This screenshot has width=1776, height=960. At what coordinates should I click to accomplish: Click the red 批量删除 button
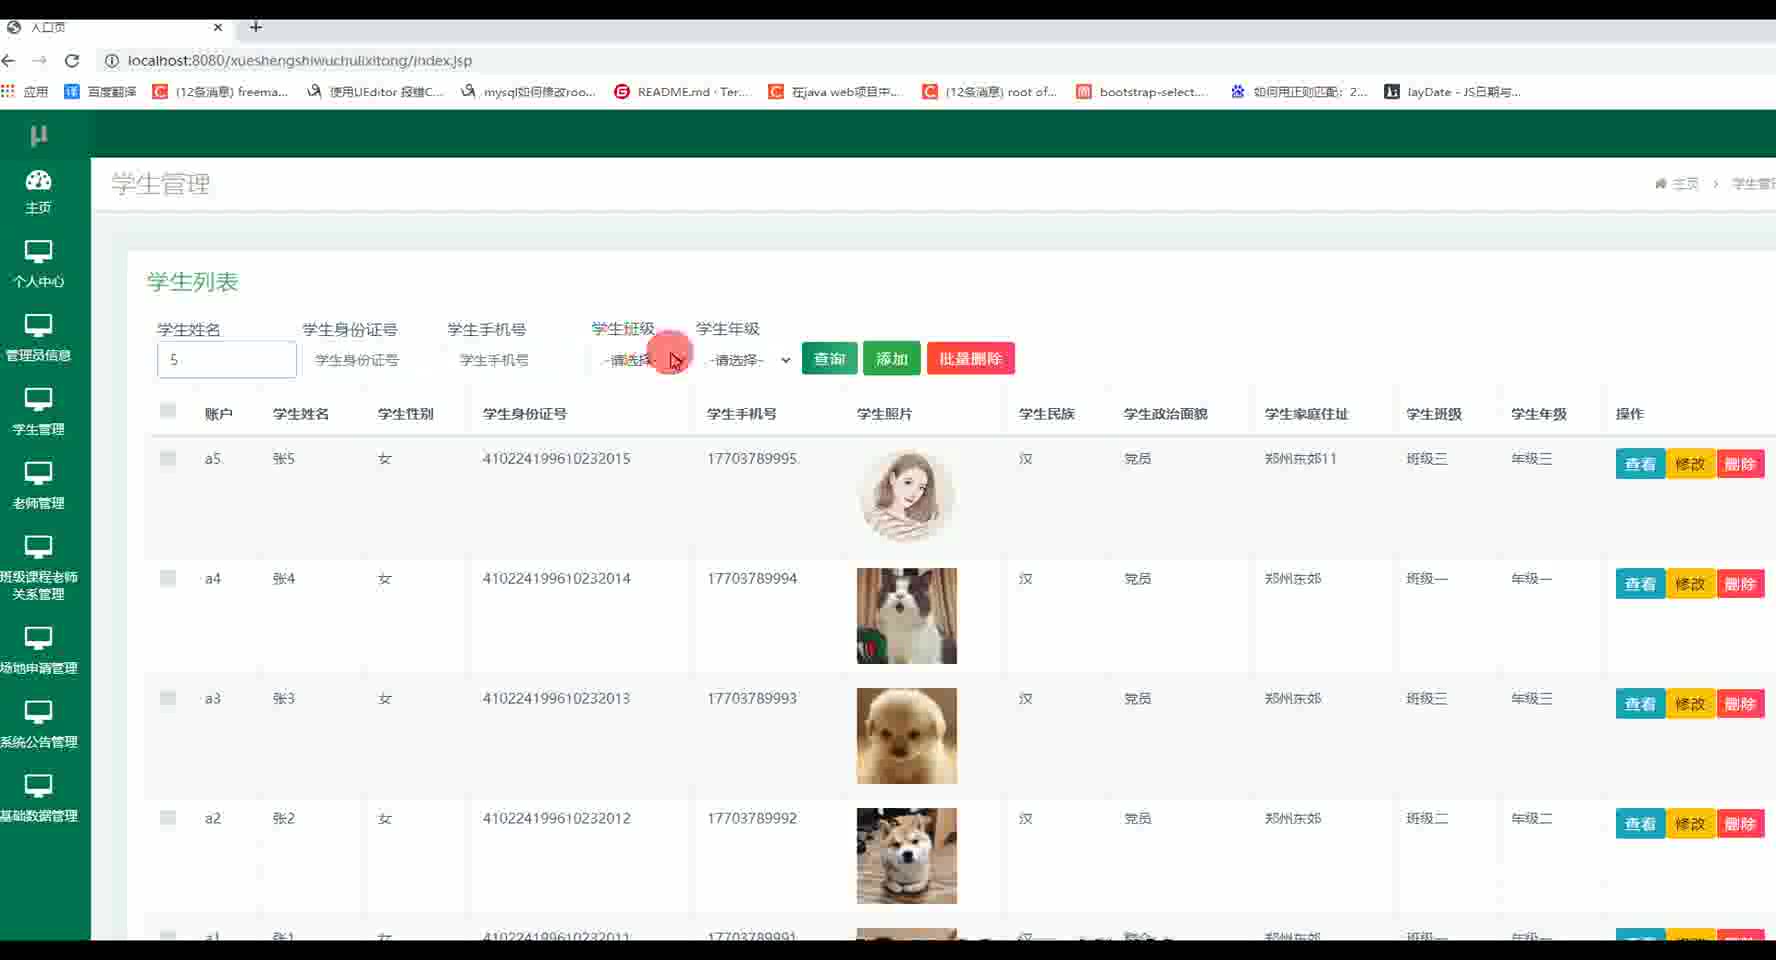(x=970, y=359)
